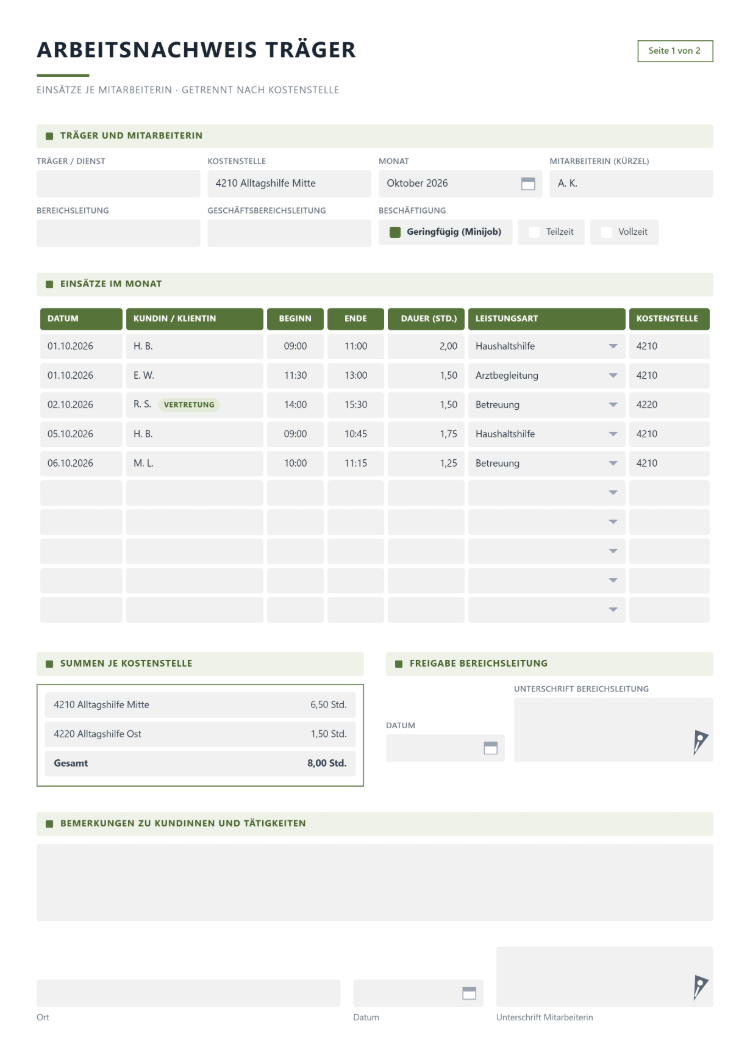Click Kundin cell showing M. L.
The height and width of the screenshot is (1060, 750).
195,463
